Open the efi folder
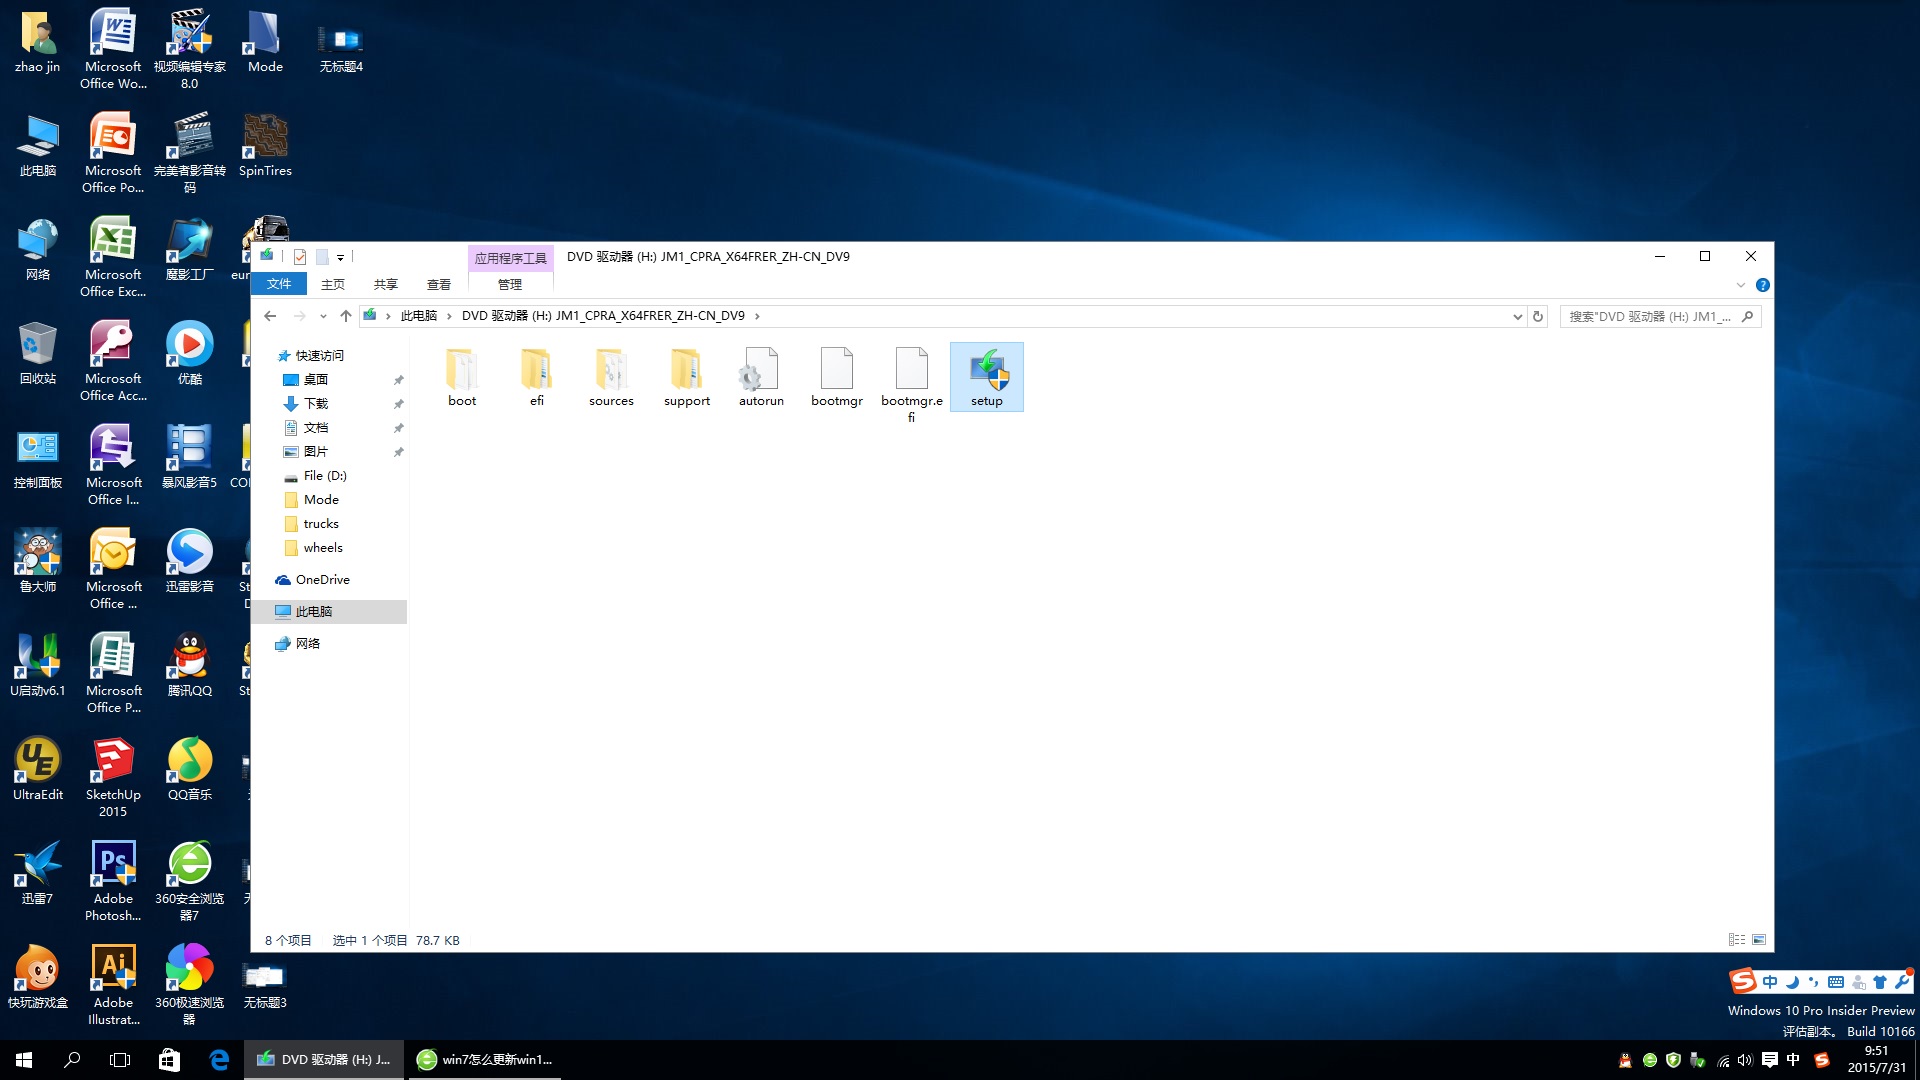Viewport: 1920px width, 1080px height. 535,376
